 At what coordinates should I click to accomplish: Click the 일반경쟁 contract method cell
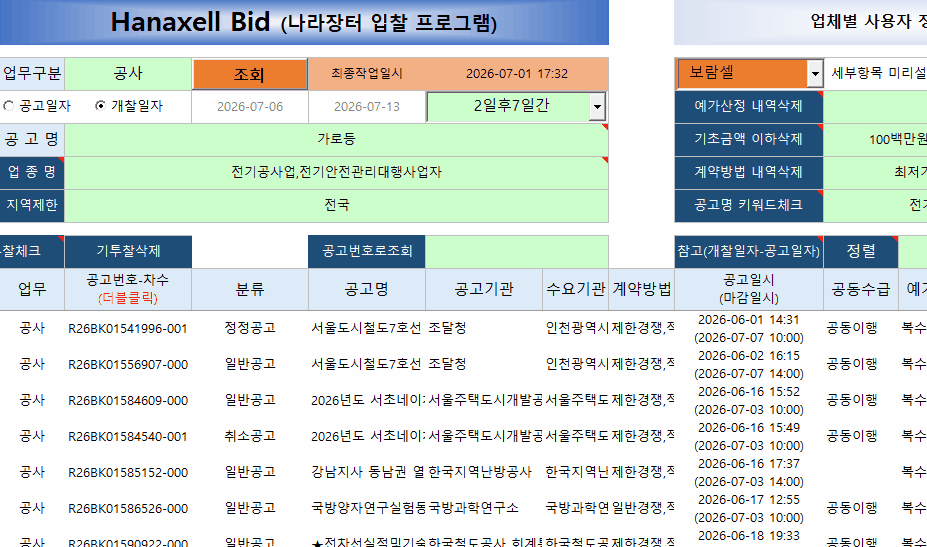pyautogui.click(x=643, y=508)
